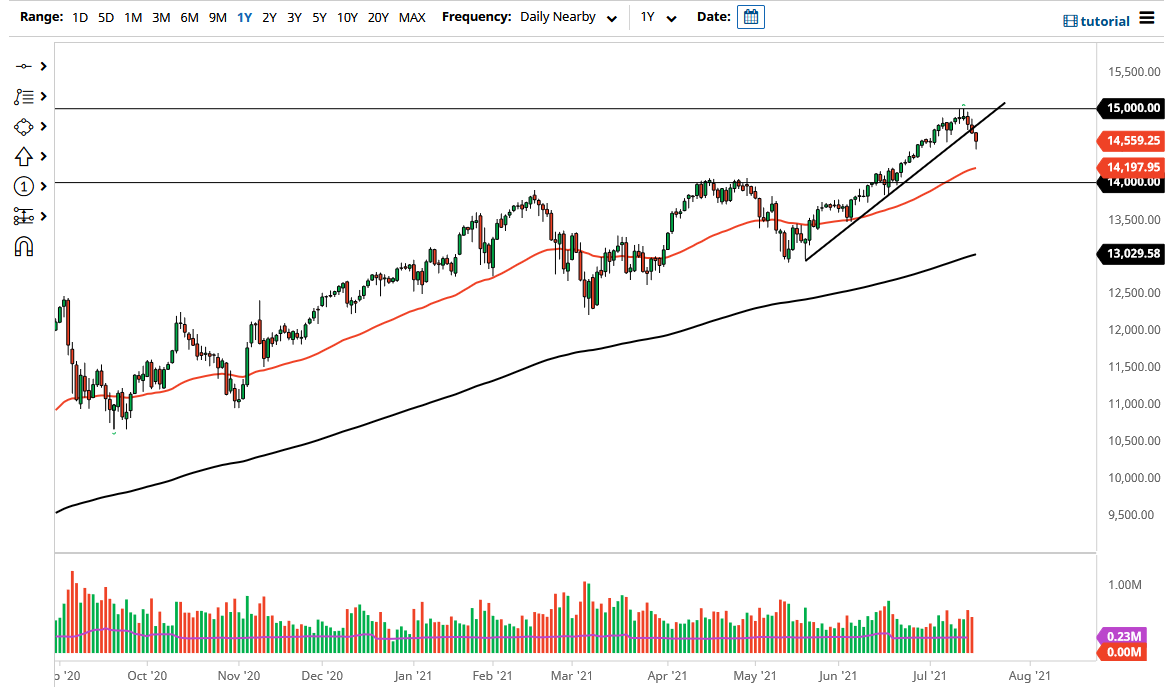Switch the chart range to 5D
1169x687 pixels.
(x=105, y=17)
